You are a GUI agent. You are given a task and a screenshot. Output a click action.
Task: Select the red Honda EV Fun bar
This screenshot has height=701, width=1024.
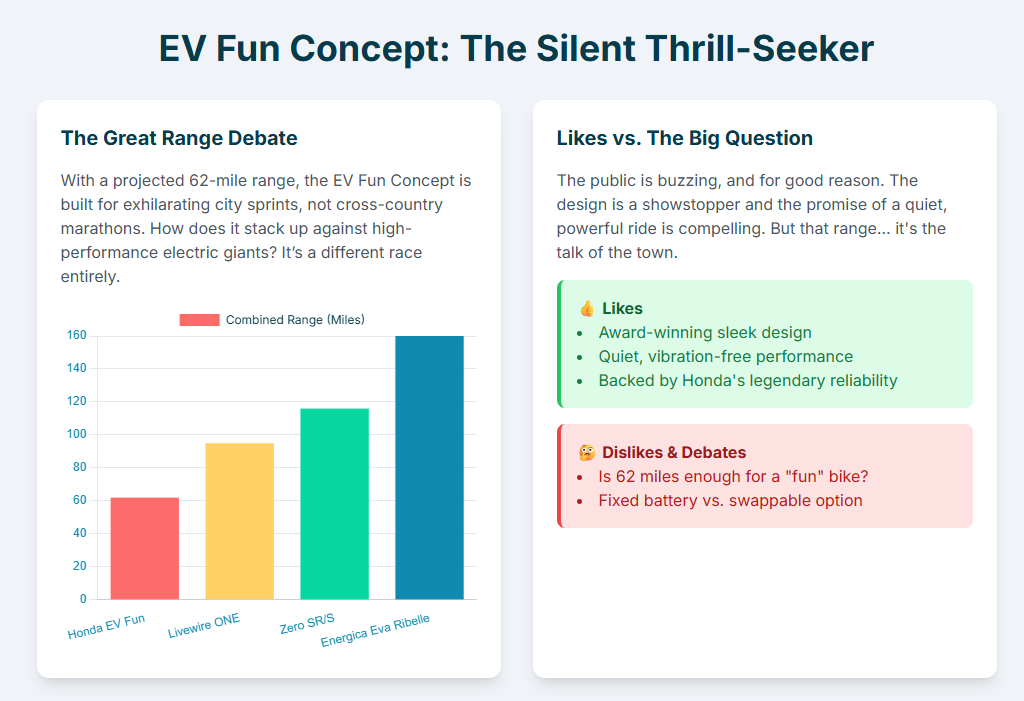tap(145, 548)
